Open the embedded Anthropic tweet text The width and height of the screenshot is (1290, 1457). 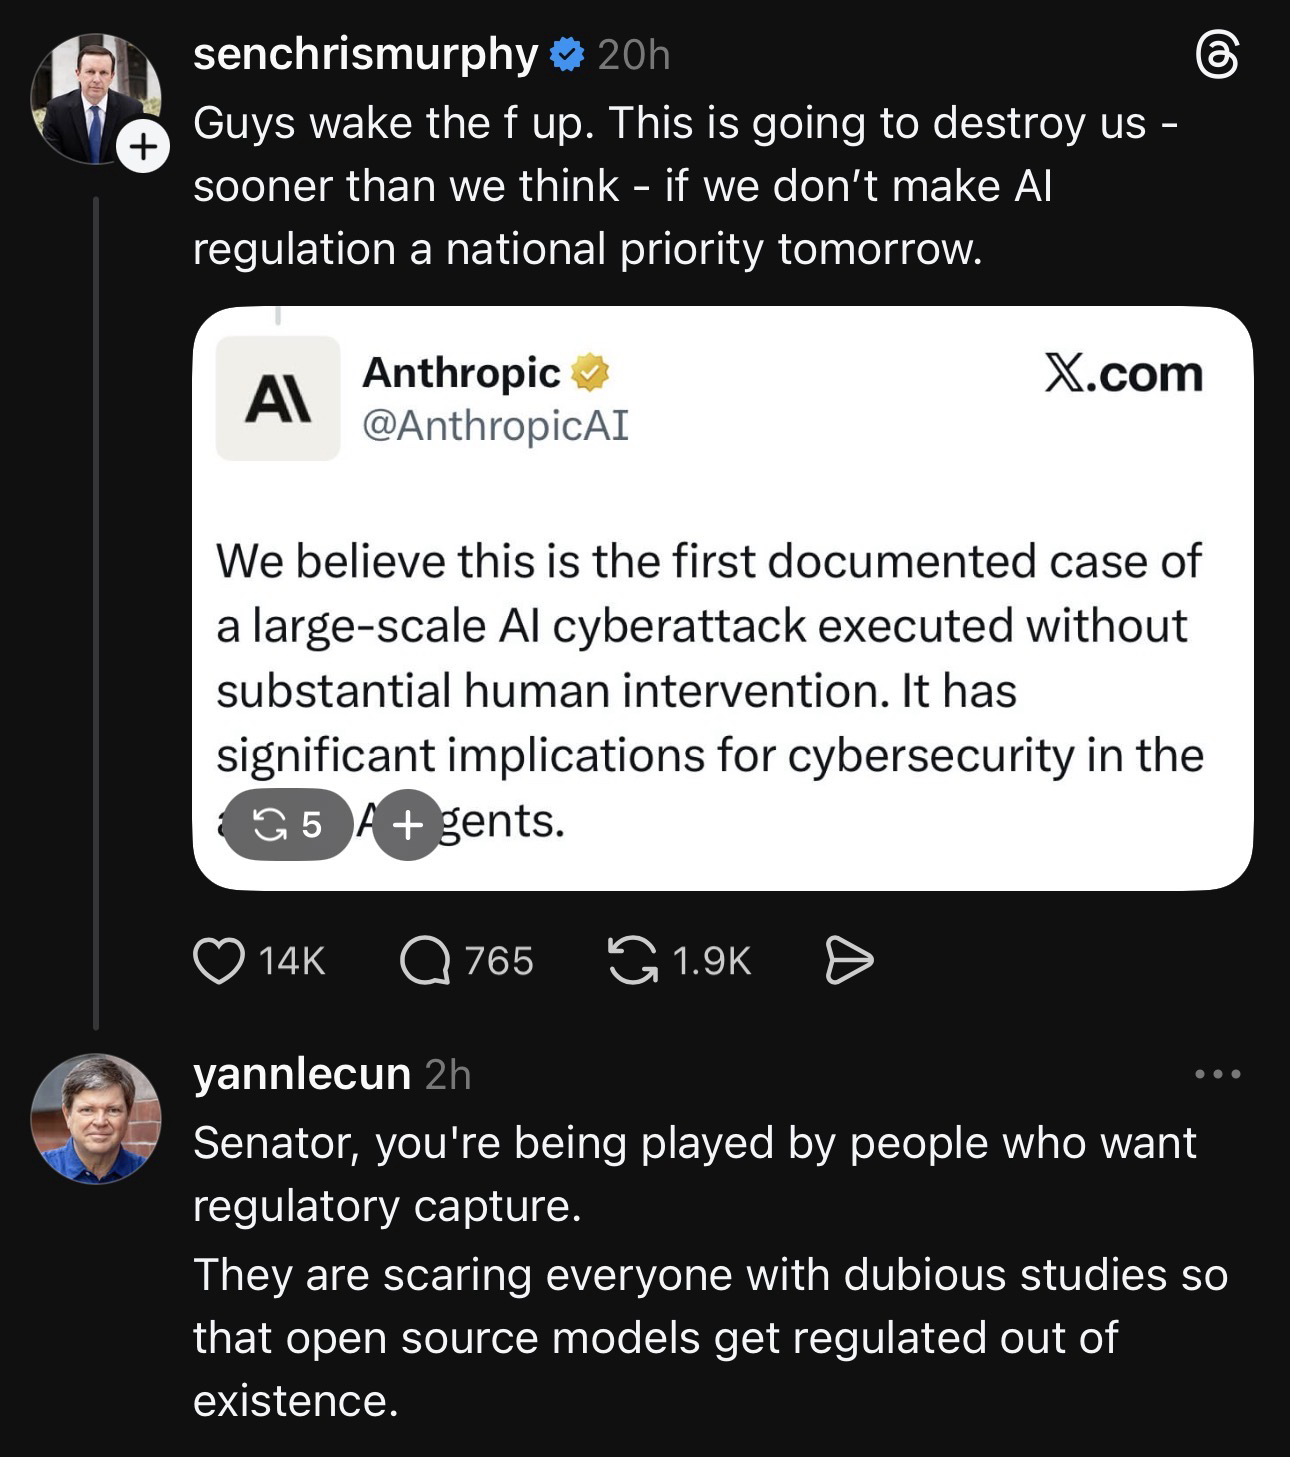pos(710,658)
